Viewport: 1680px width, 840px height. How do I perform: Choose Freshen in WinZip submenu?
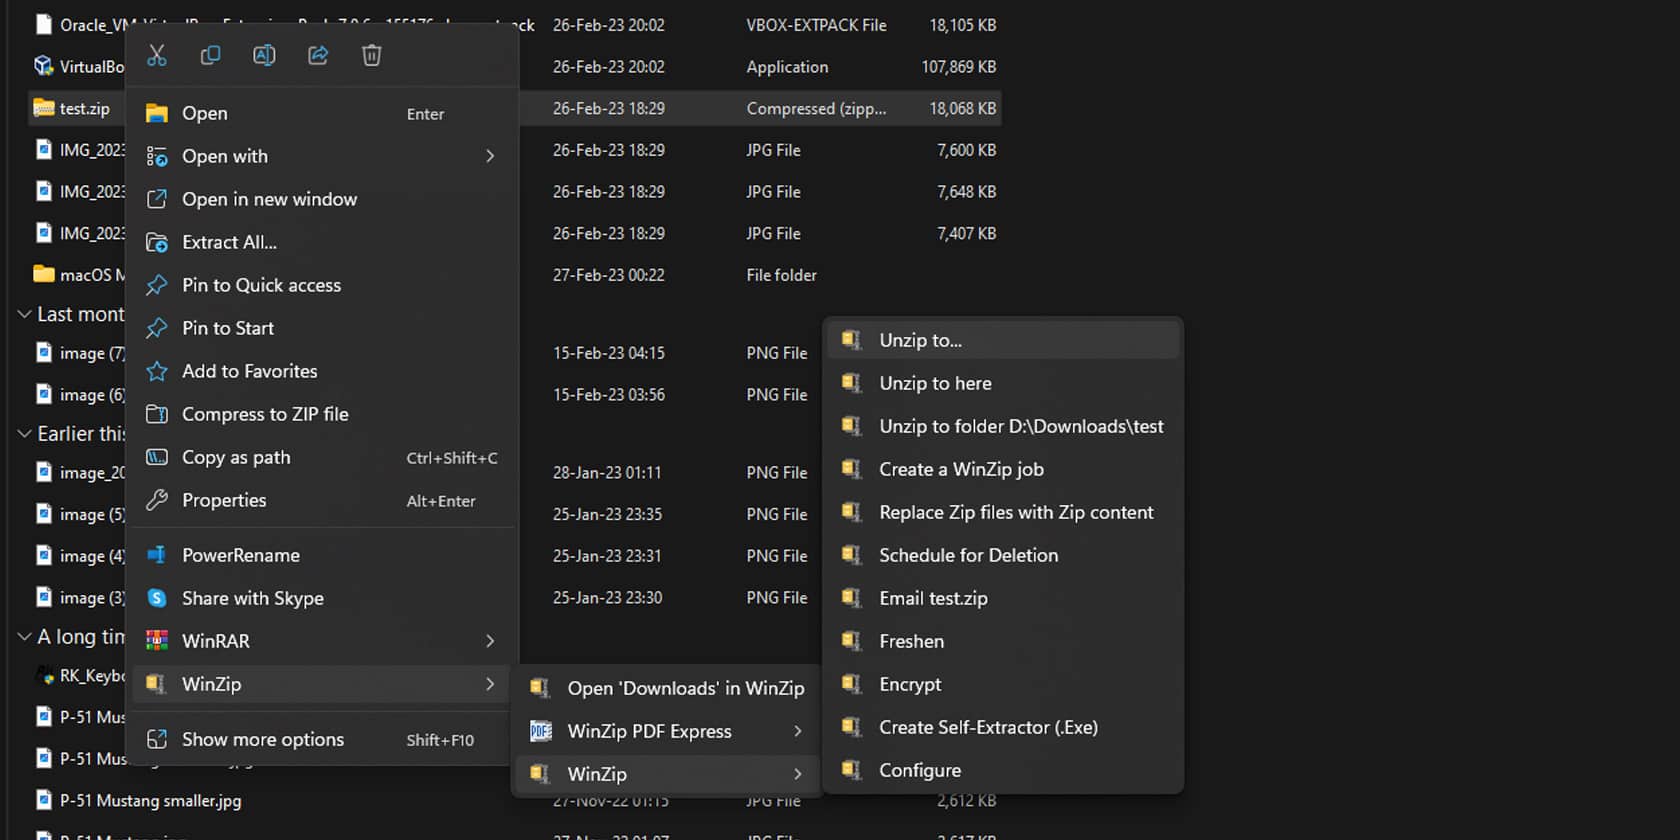point(1003,641)
